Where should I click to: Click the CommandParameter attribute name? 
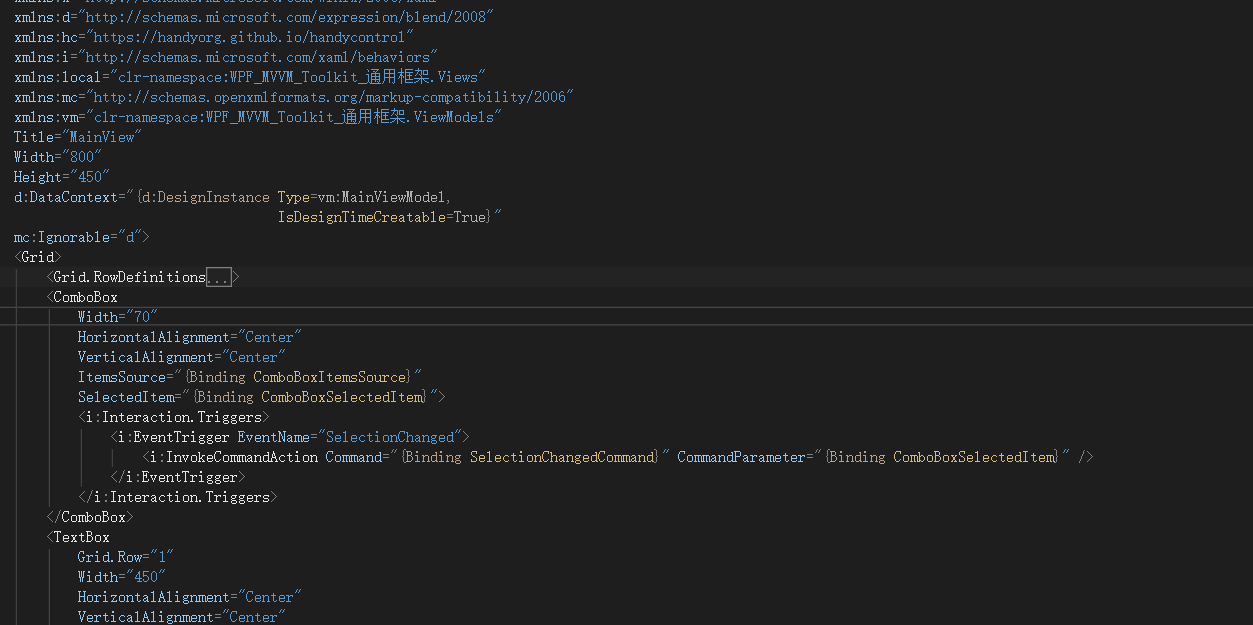point(741,457)
